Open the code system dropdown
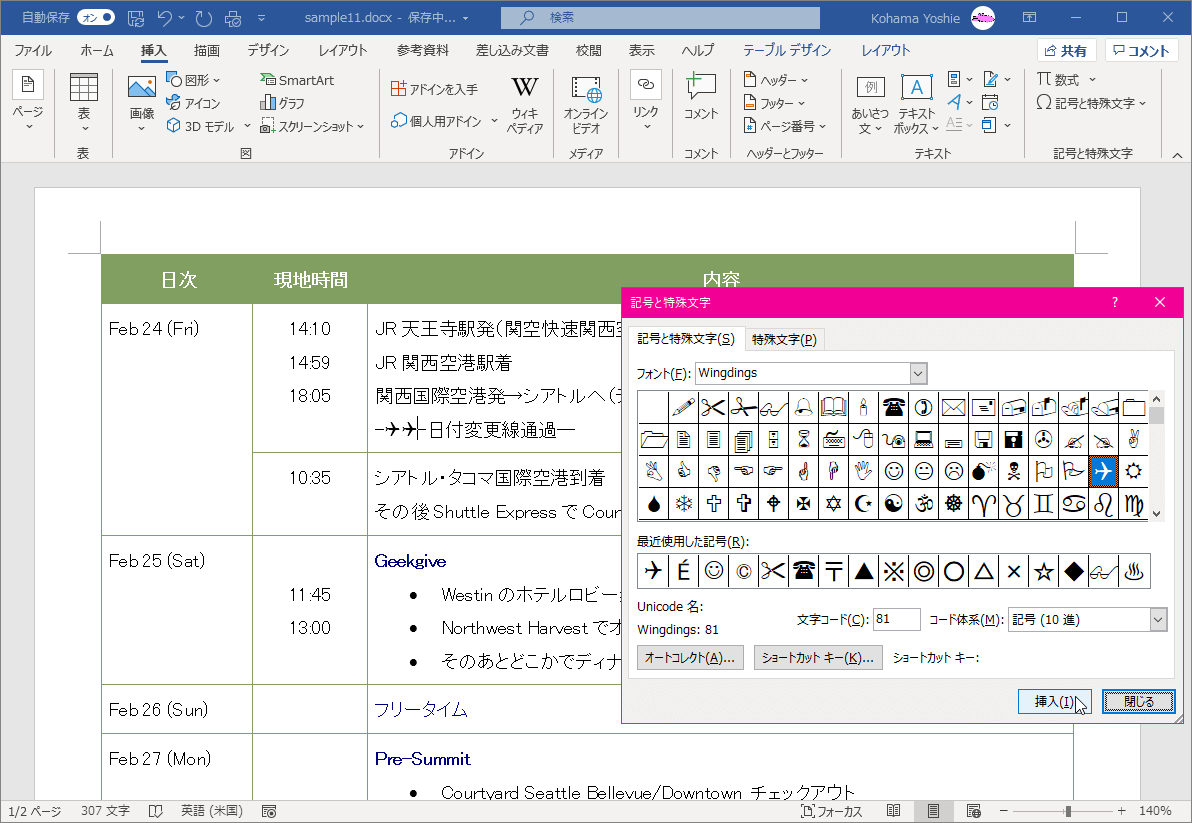 (1158, 620)
